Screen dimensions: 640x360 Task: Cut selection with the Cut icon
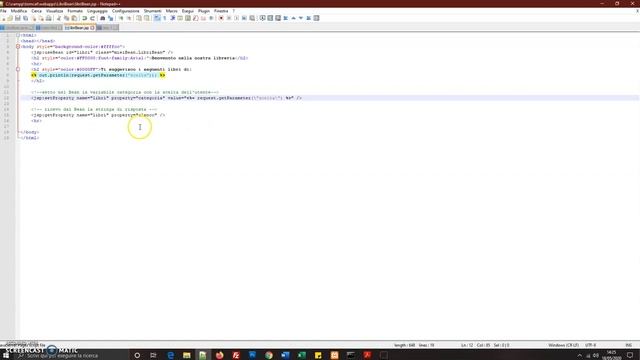coord(59,18)
